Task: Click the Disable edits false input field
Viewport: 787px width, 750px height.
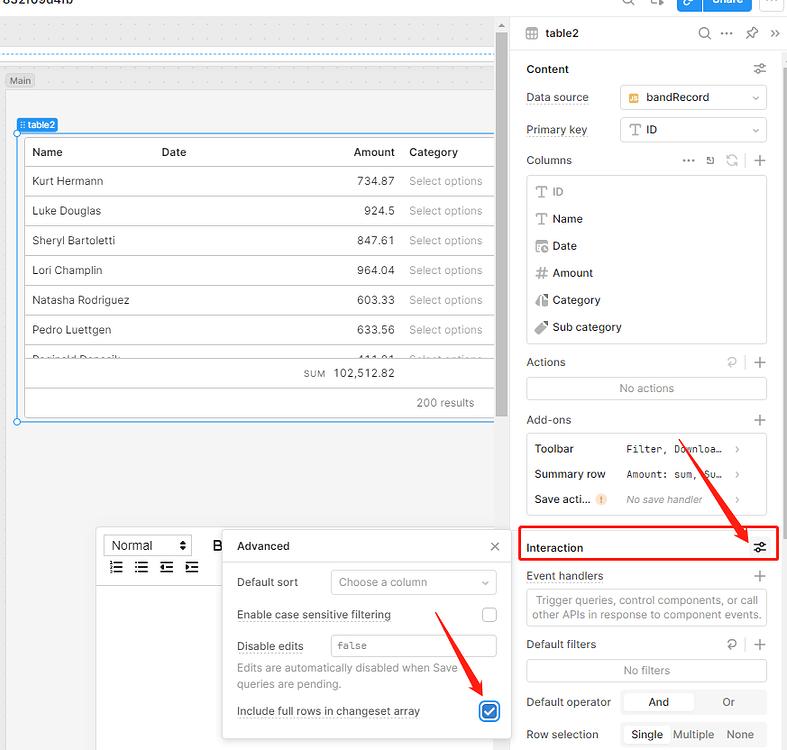Action: tap(414, 646)
